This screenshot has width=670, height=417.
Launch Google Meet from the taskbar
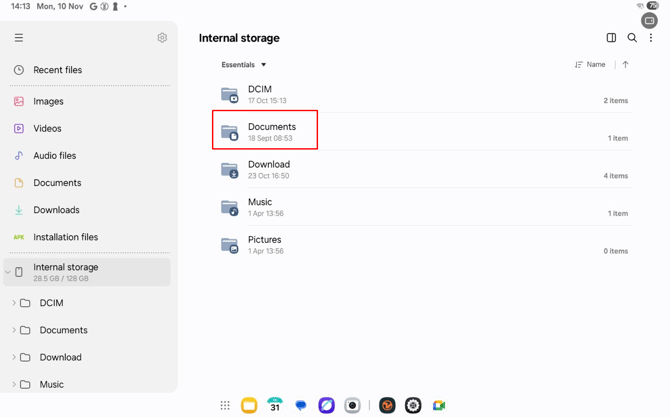pyautogui.click(x=439, y=405)
